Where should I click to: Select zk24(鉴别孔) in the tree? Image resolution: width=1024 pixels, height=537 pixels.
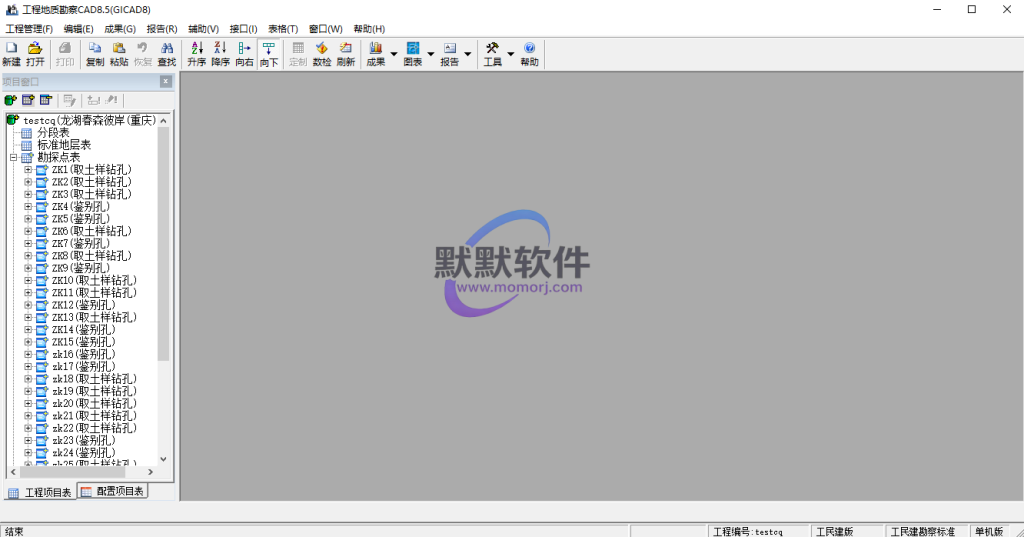(x=84, y=453)
